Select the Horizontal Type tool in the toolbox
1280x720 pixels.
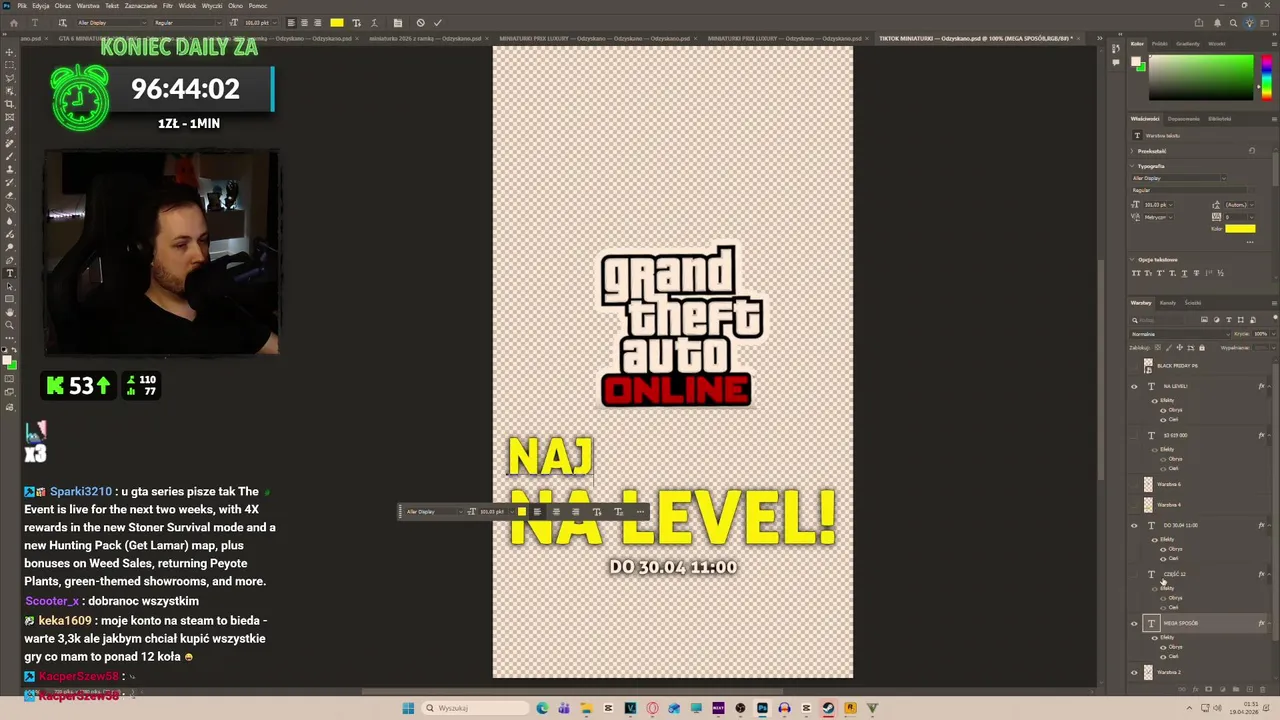pyautogui.click(x=10, y=273)
